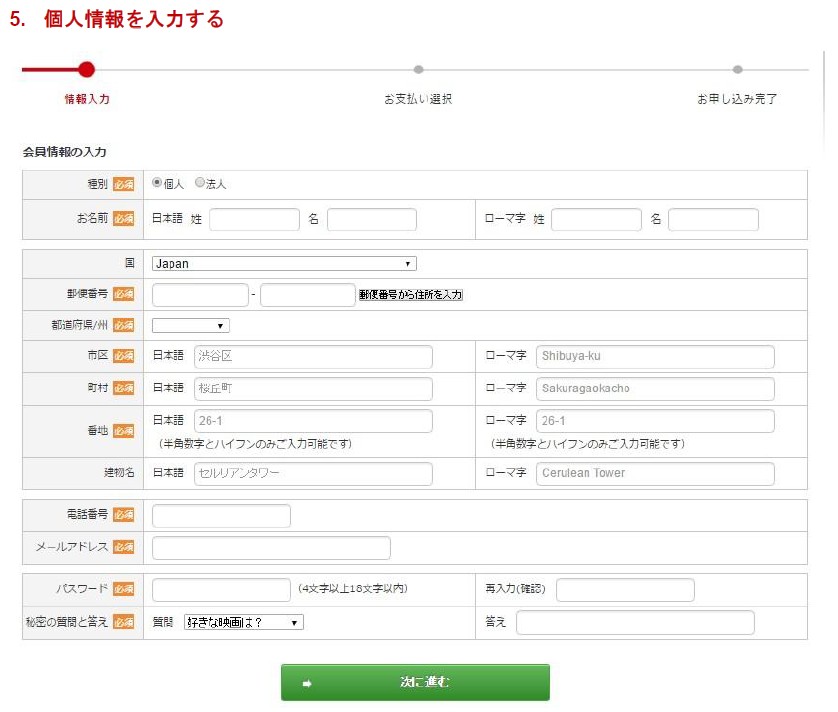Click the Sakuragaokacho romaji field
Viewport: 838px width, 712px height.
655,389
